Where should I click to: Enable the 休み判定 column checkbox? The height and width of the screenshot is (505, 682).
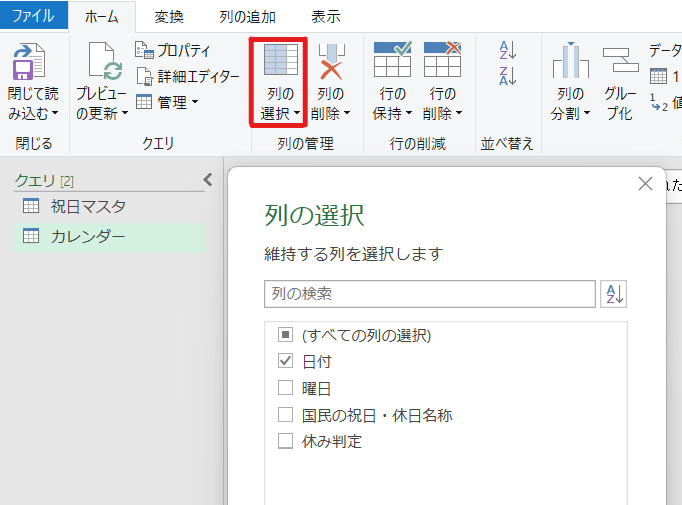pyautogui.click(x=285, y=441)
